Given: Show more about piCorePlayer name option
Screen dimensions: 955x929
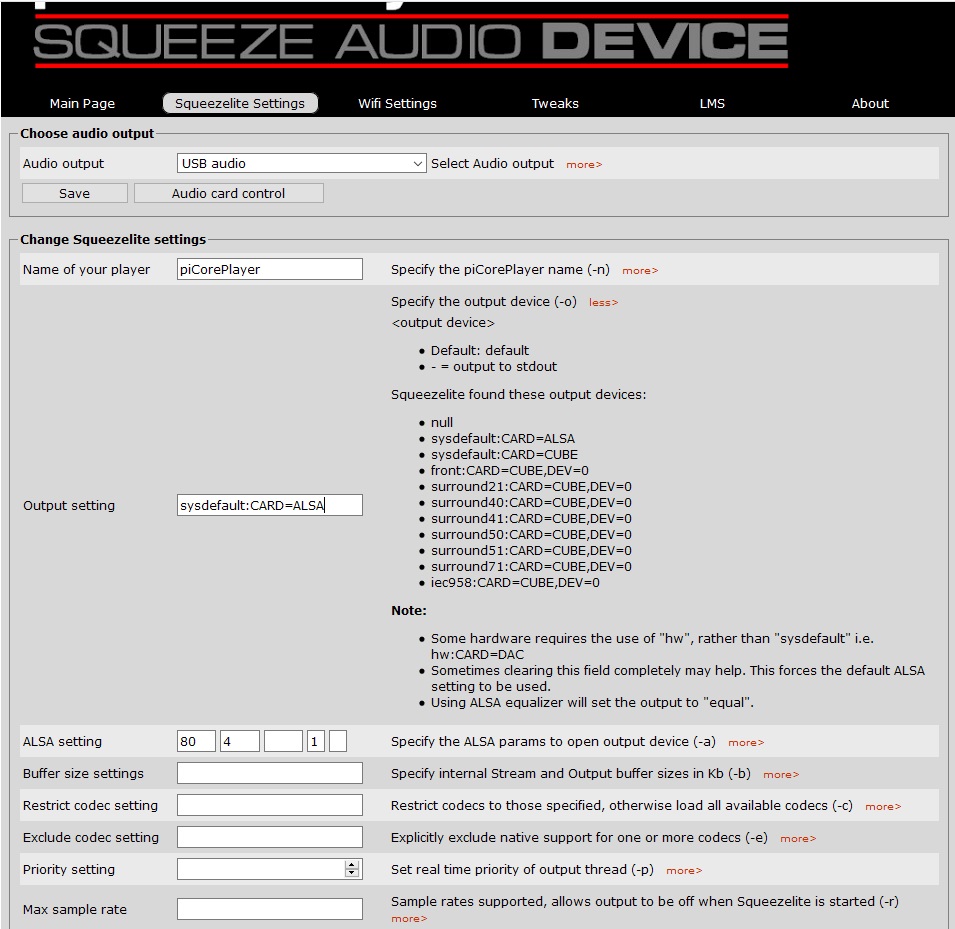Looking at the screenshot, I should pos(640,270).
